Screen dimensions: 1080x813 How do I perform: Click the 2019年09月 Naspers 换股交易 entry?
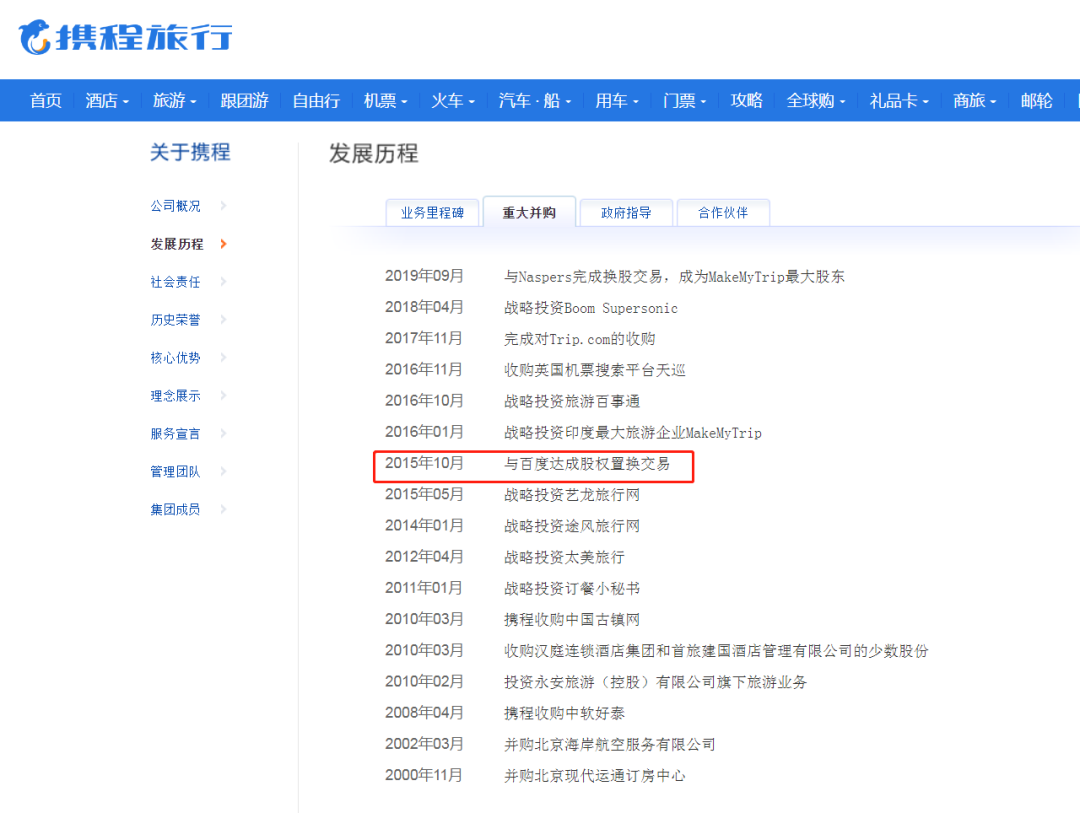click(674, 277)
